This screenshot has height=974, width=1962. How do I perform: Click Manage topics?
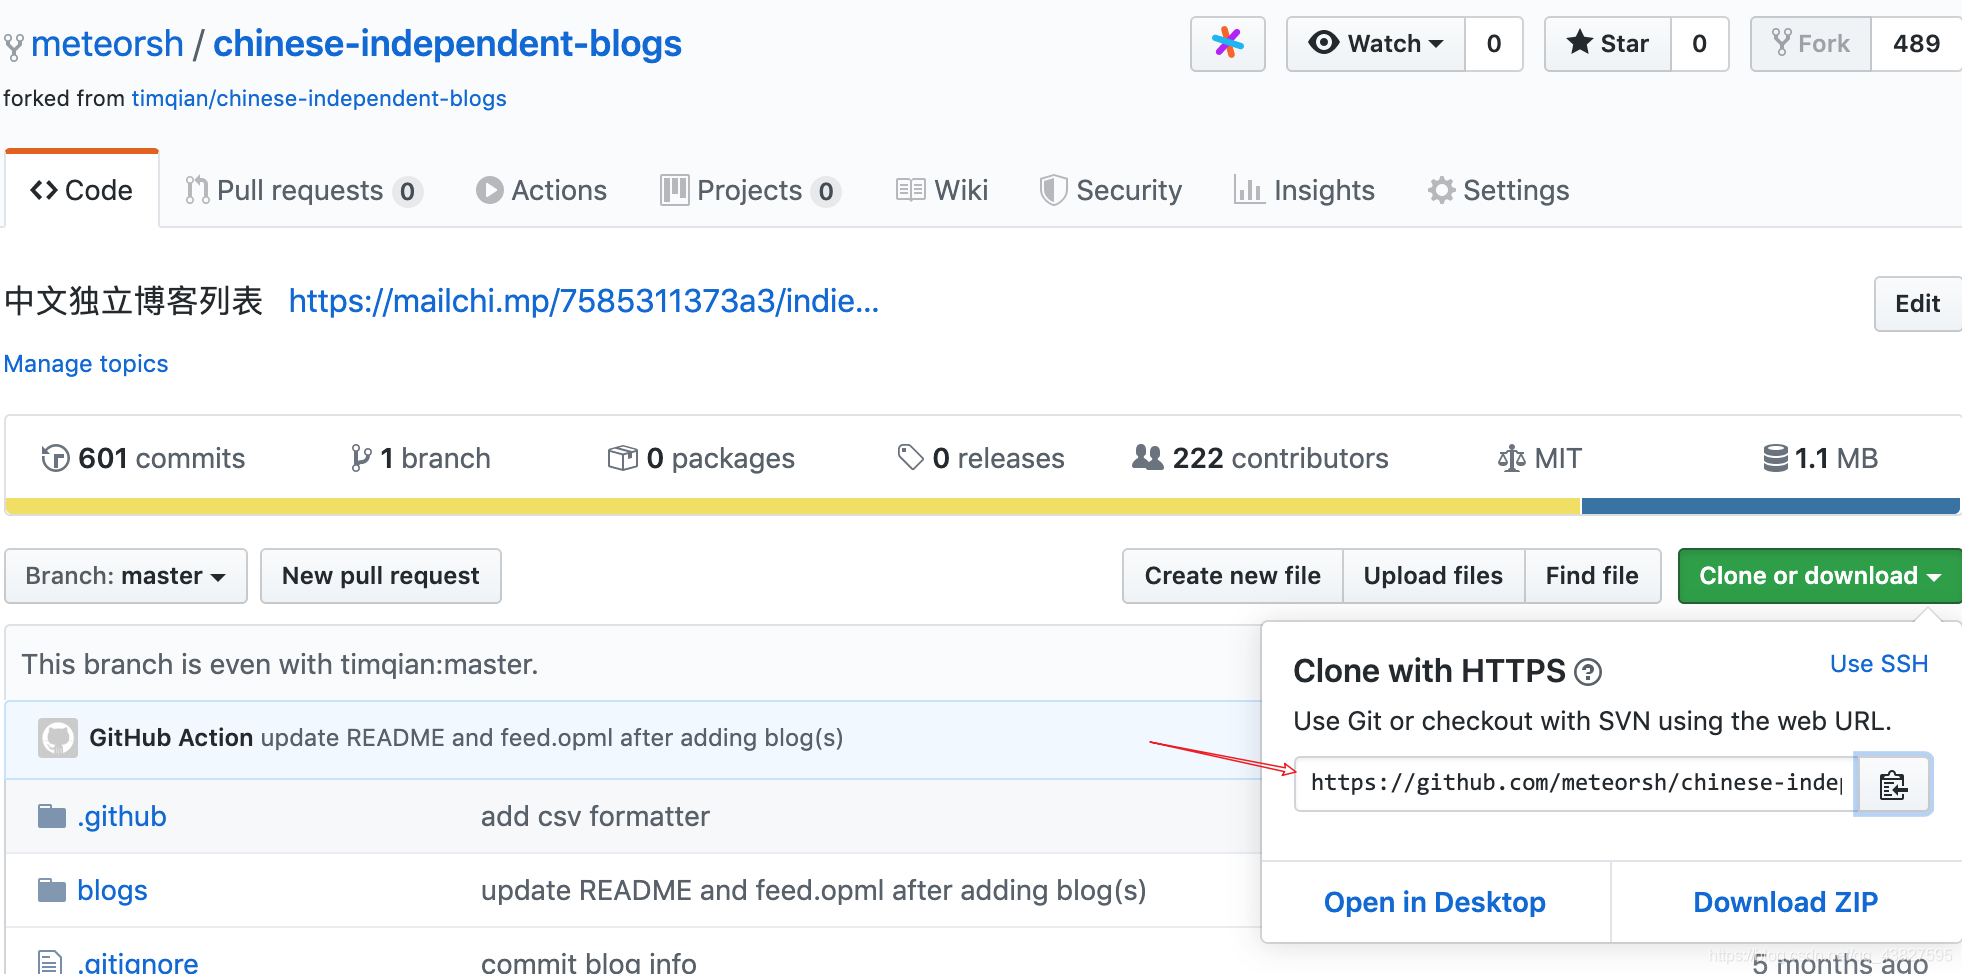point(86,364)
